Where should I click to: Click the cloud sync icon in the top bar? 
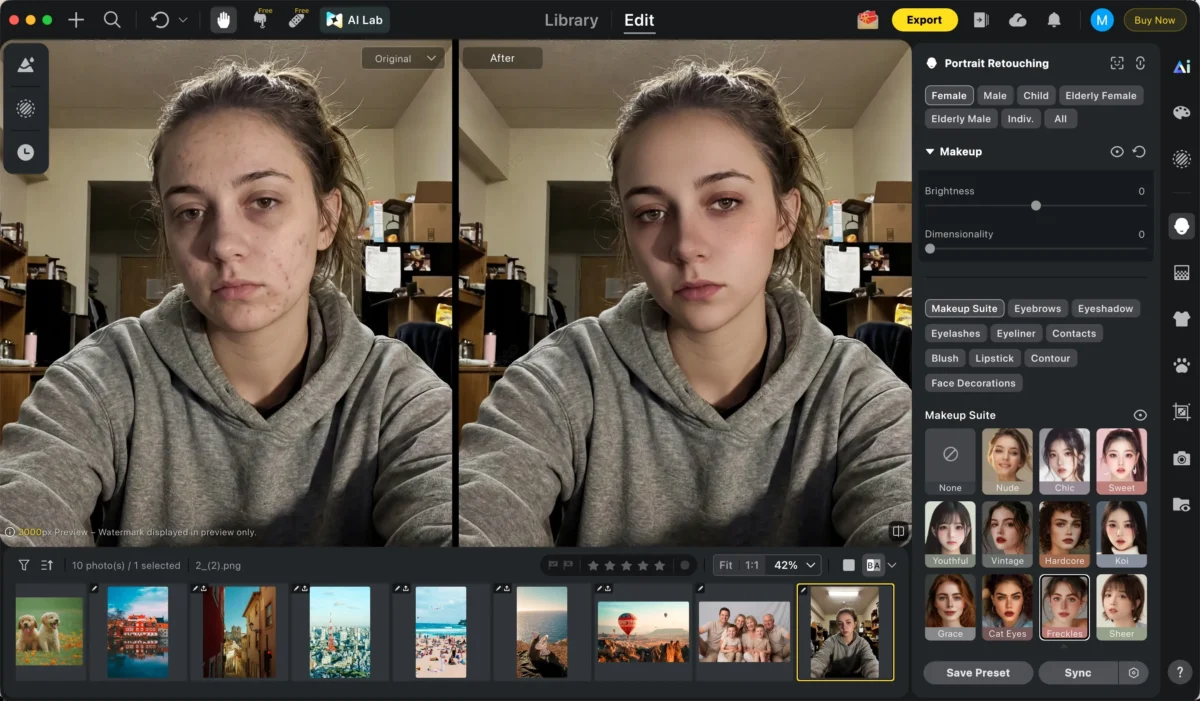pyautogui.click(x=1020, y=19)
